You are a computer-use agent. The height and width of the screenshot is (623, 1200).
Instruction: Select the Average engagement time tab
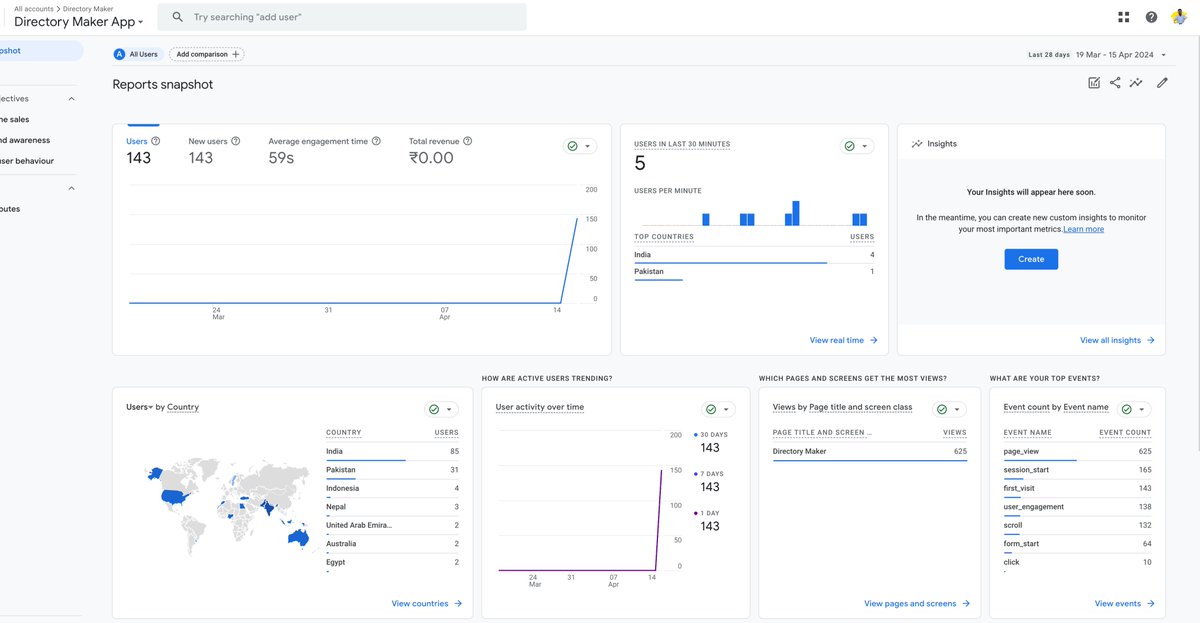pyautogui.click(x=324, y=150)
